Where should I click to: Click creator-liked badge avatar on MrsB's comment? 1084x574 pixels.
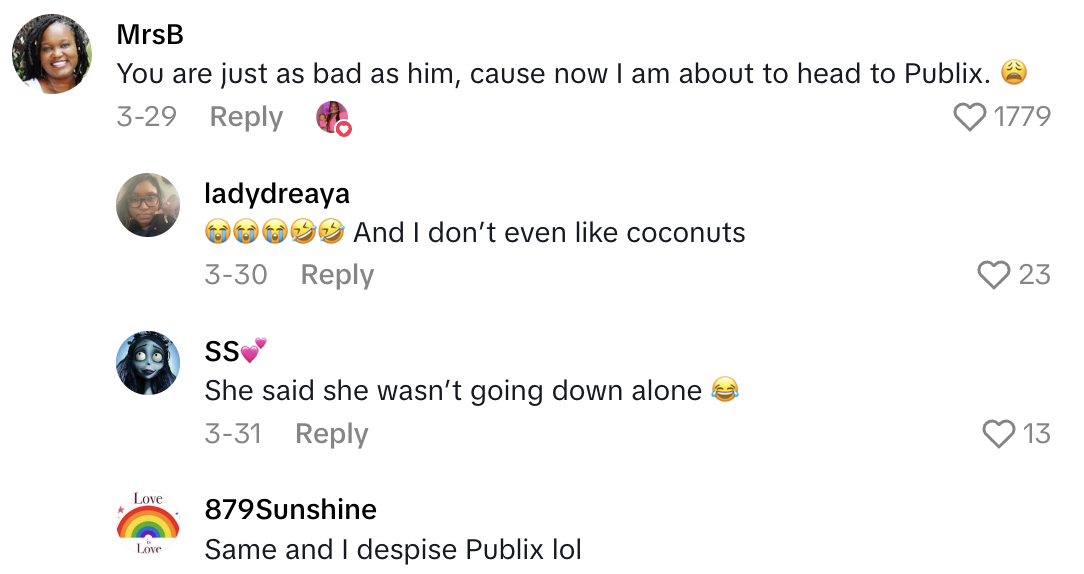click(333, 118)
